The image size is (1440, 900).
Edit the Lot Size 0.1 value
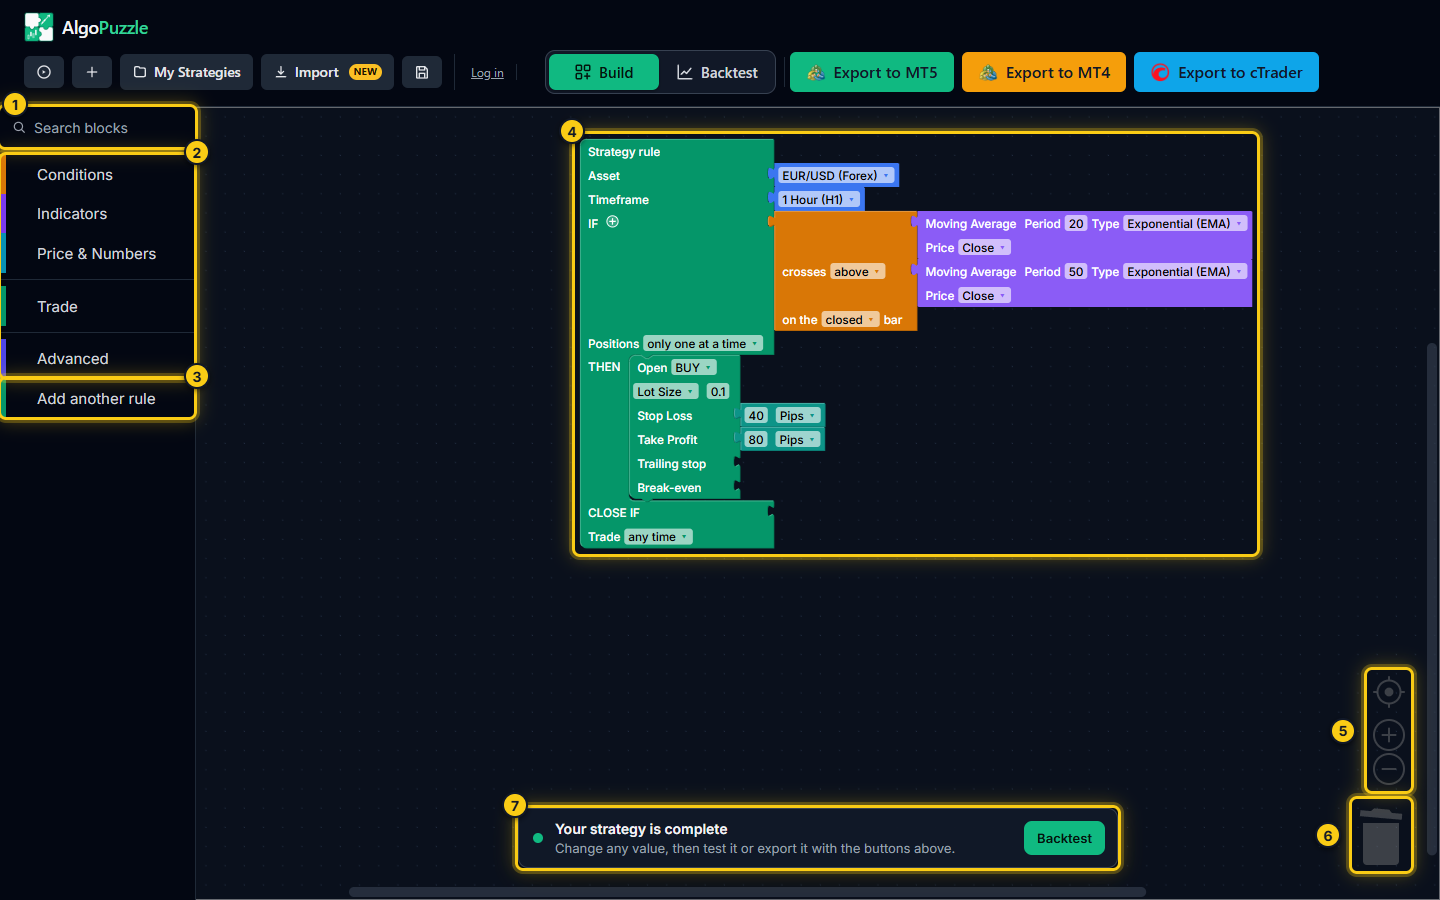(718, 392)
